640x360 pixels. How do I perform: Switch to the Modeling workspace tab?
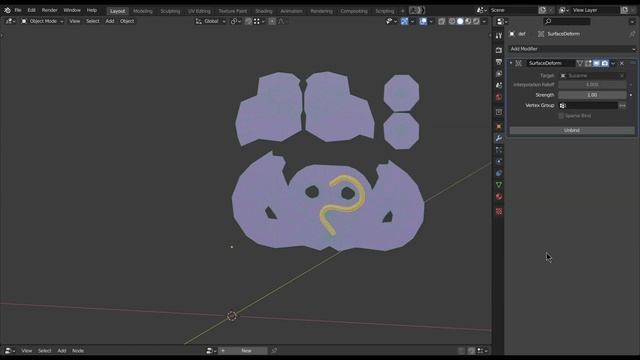tap(143, 11)
